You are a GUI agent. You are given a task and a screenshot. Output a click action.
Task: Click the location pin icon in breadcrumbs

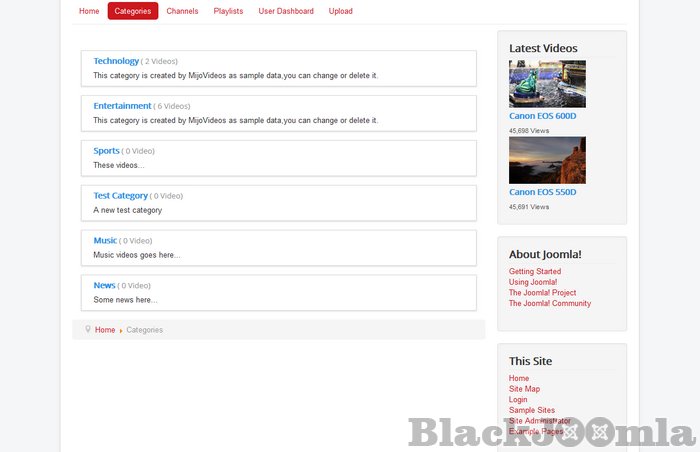point(88,329)
